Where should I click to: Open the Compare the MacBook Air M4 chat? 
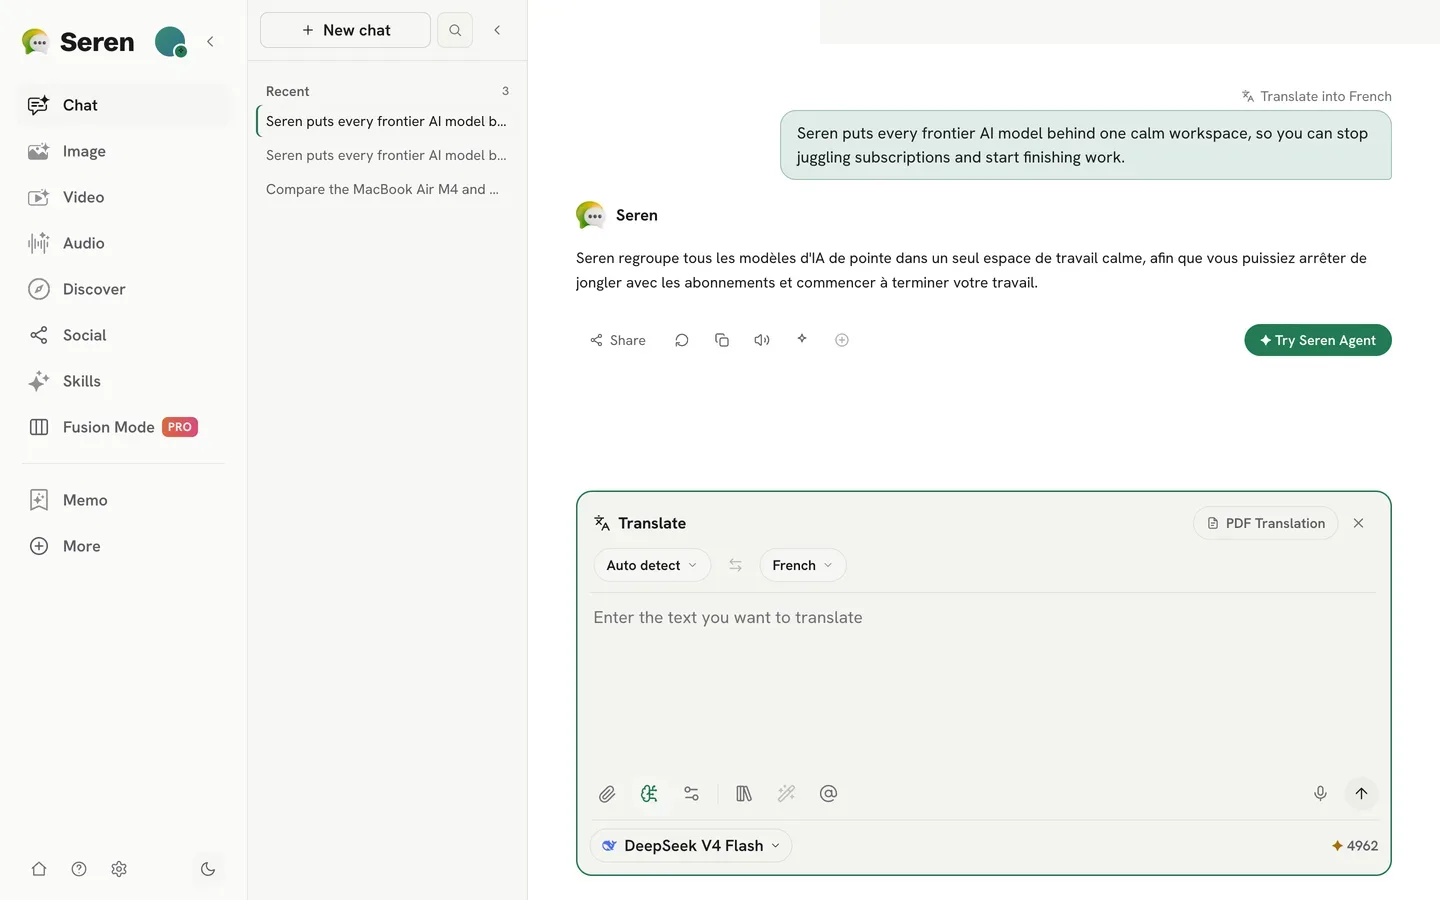point(387,189)
